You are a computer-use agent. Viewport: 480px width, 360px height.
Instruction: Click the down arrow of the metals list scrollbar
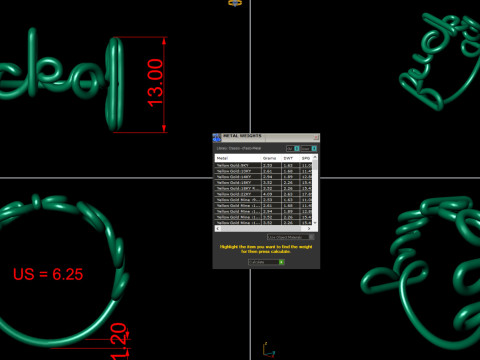315,222
